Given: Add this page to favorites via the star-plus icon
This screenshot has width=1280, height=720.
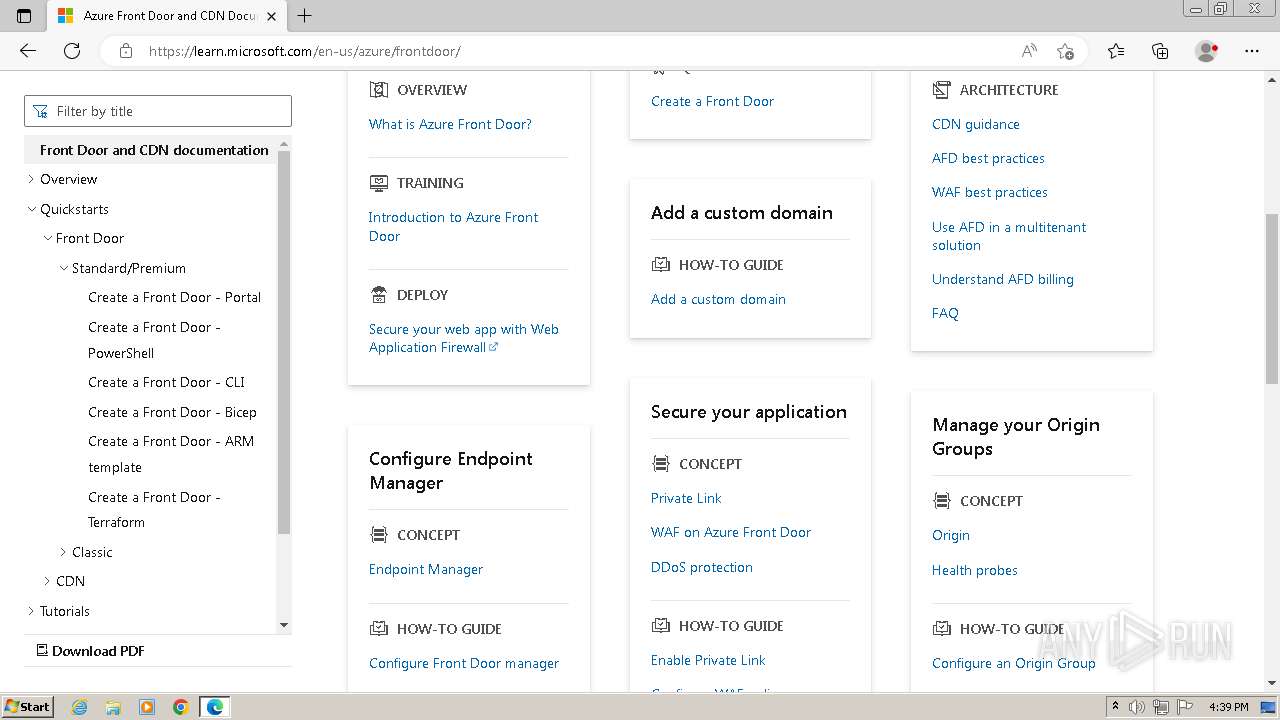Looking at the screenshot, I should point(1065,51).
